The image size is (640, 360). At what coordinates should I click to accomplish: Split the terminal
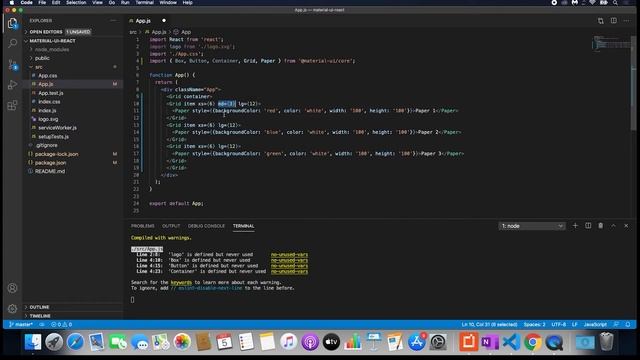pos(588,226)
